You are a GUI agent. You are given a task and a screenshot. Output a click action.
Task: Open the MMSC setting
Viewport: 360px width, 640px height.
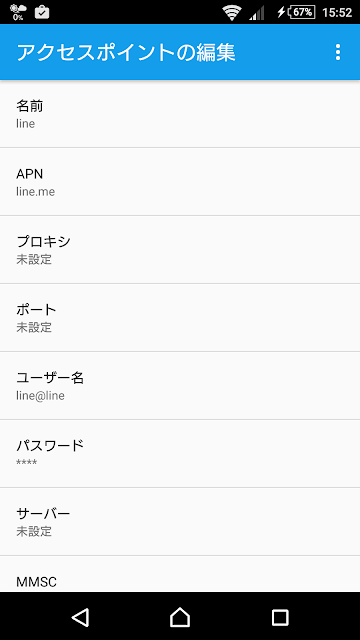click(x=180, y=574)
